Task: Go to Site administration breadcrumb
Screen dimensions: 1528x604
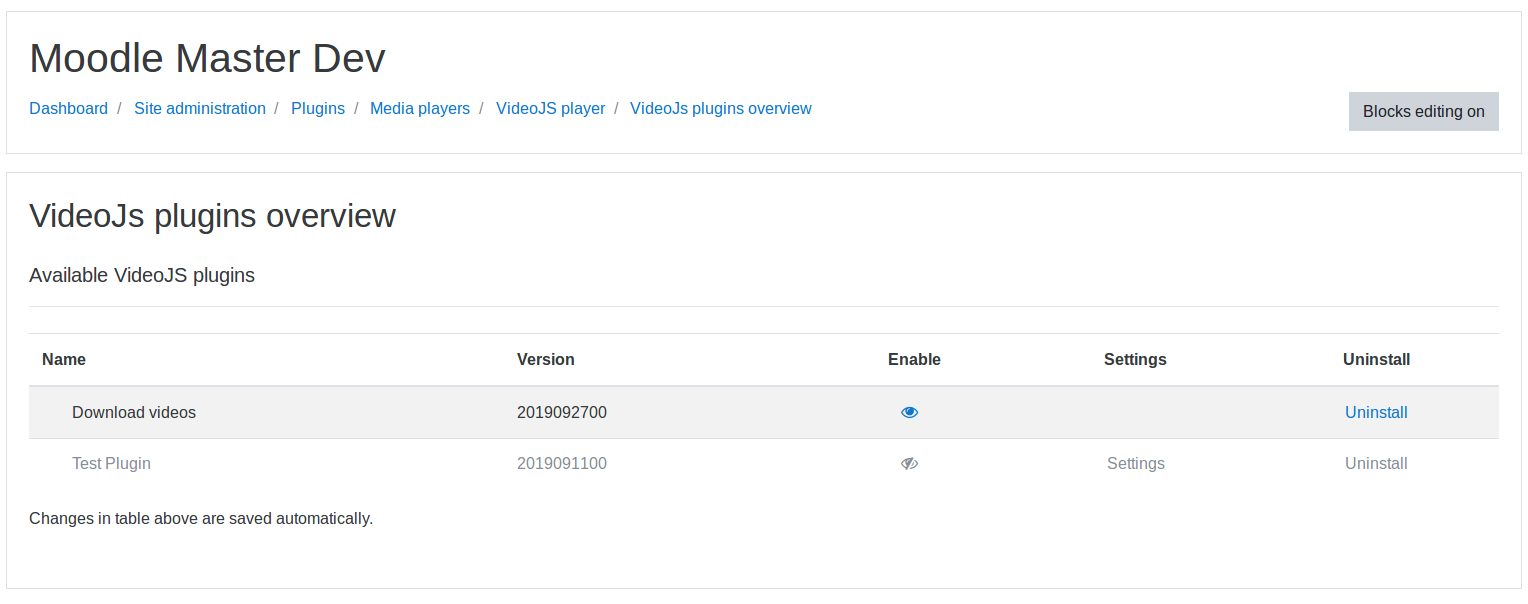Action: (x=200, y=108)
